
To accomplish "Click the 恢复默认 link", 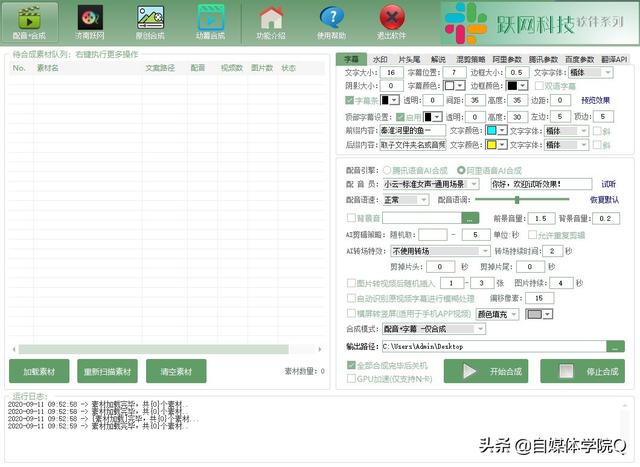I will (604, 200).
